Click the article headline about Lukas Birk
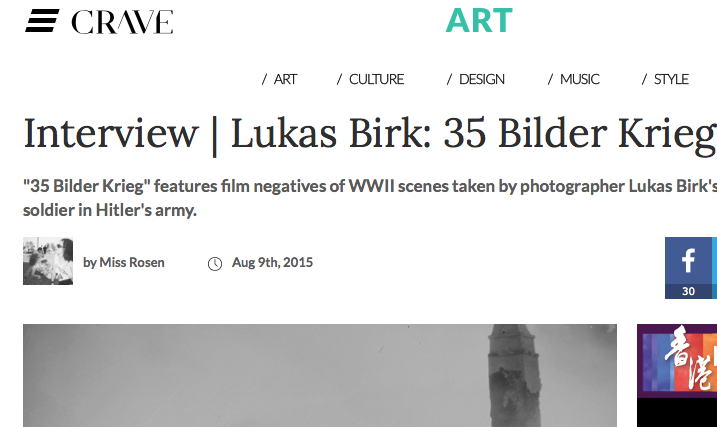717x427 pixels. pos(370,133)
